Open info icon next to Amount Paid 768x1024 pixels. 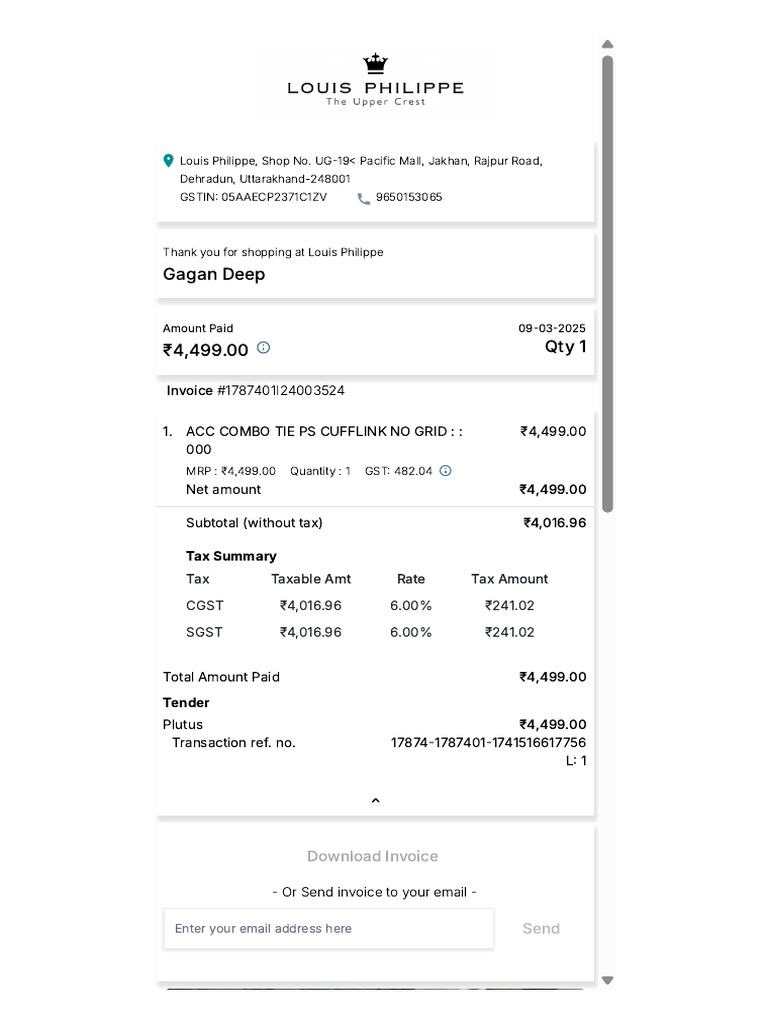263,348
